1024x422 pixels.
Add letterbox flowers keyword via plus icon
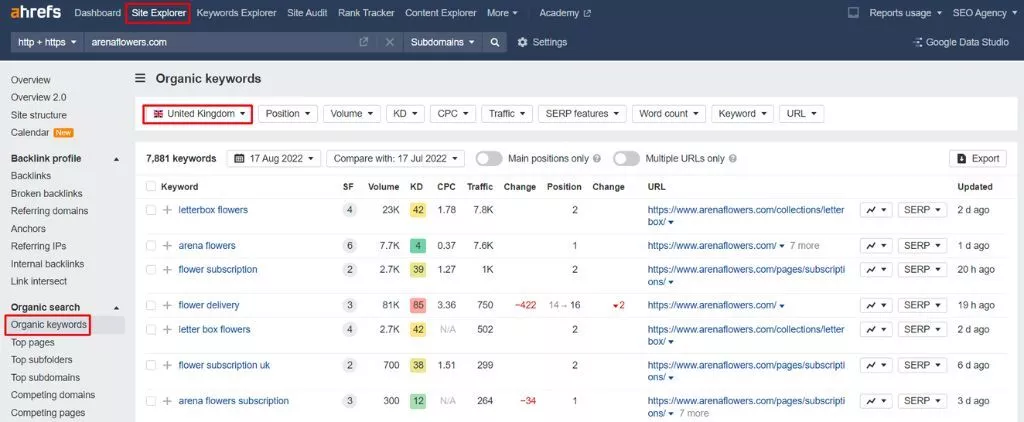(x=167, y=210)
